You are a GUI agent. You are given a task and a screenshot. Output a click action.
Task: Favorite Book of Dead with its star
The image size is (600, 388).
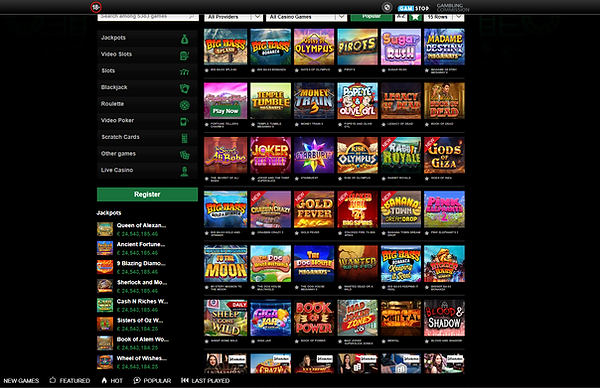427,124
